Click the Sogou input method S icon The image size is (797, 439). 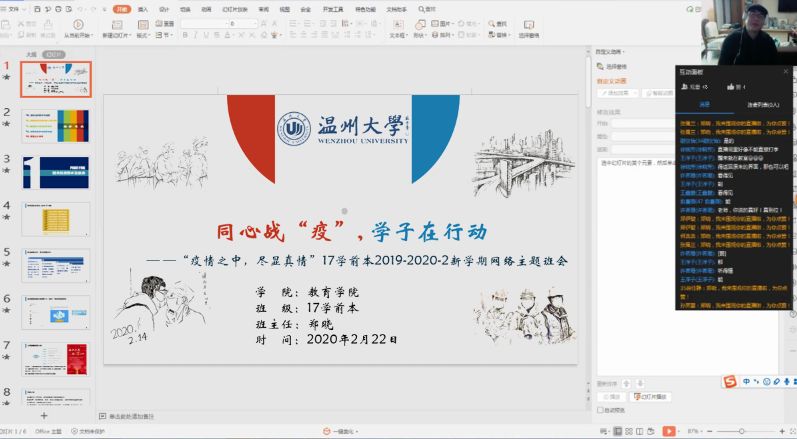730,381
